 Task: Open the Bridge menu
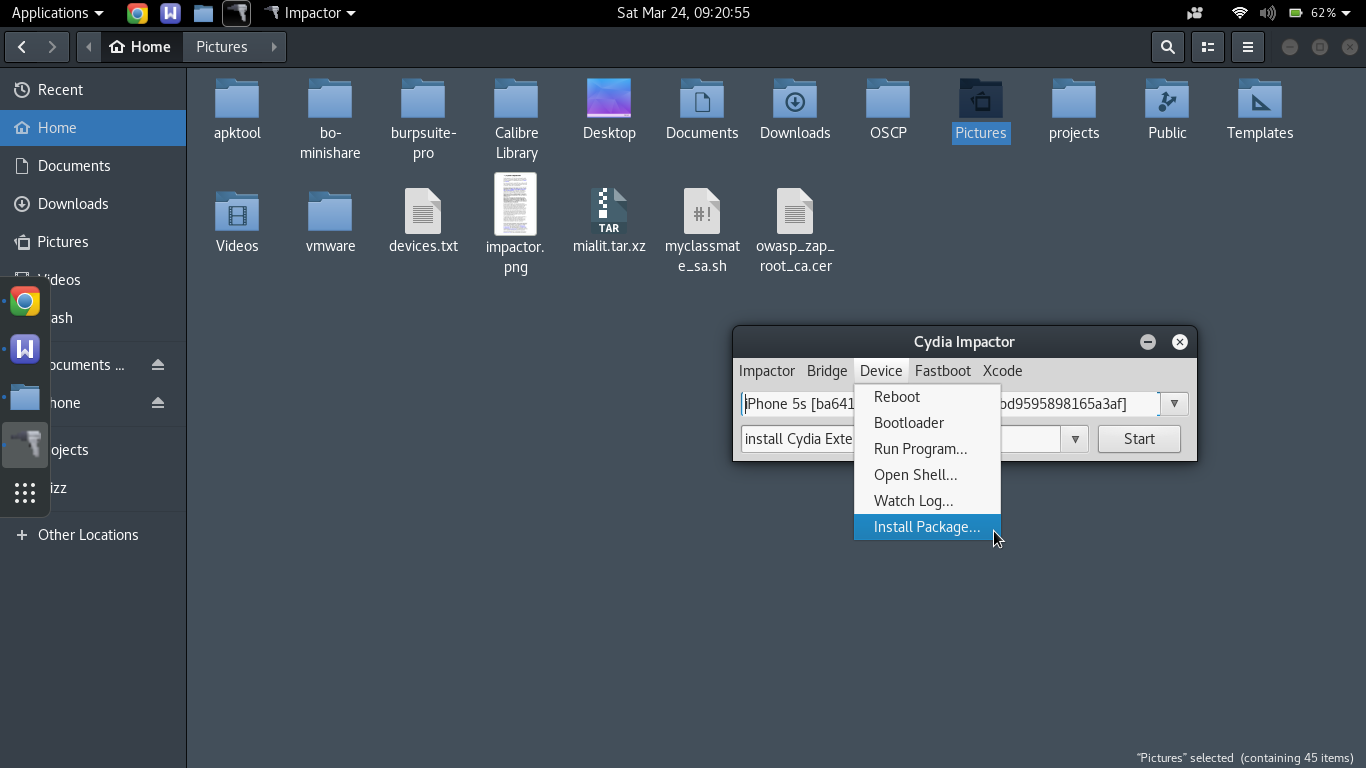[827, 371]
